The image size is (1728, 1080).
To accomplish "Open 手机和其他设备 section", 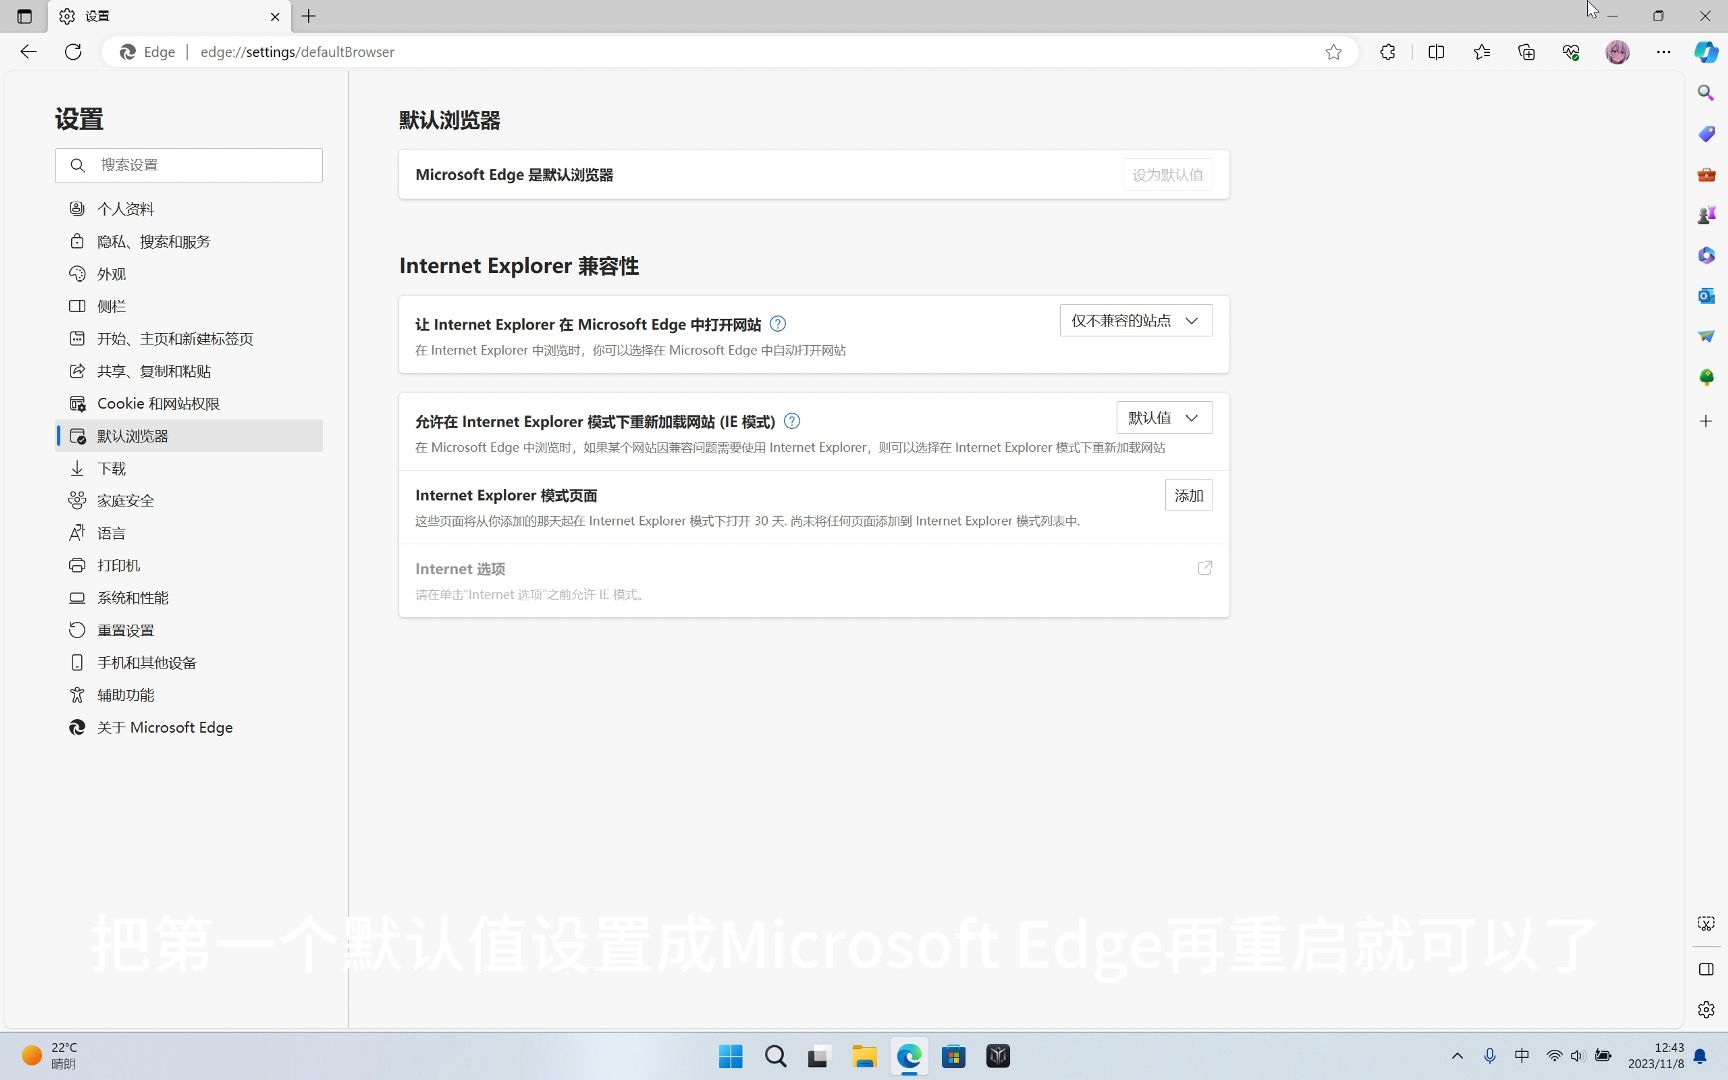I will click(189, 663).
